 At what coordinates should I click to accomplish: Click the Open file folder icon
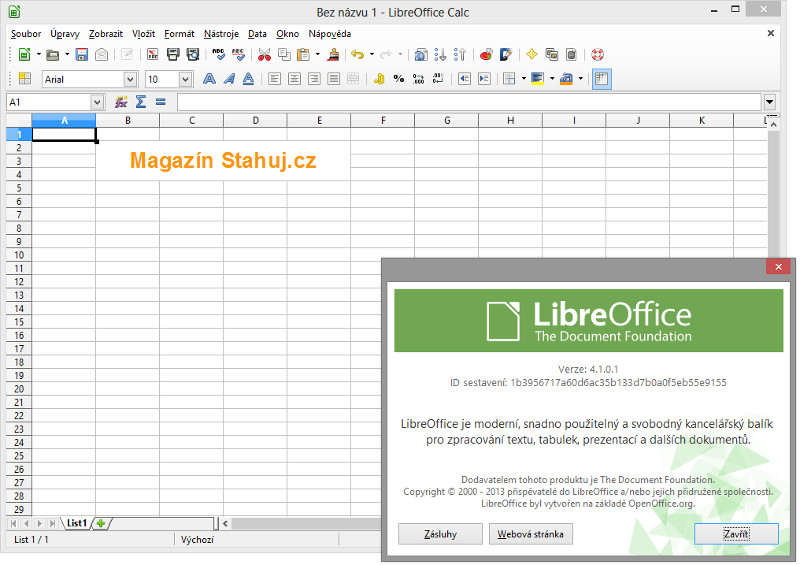click(52, 54)
